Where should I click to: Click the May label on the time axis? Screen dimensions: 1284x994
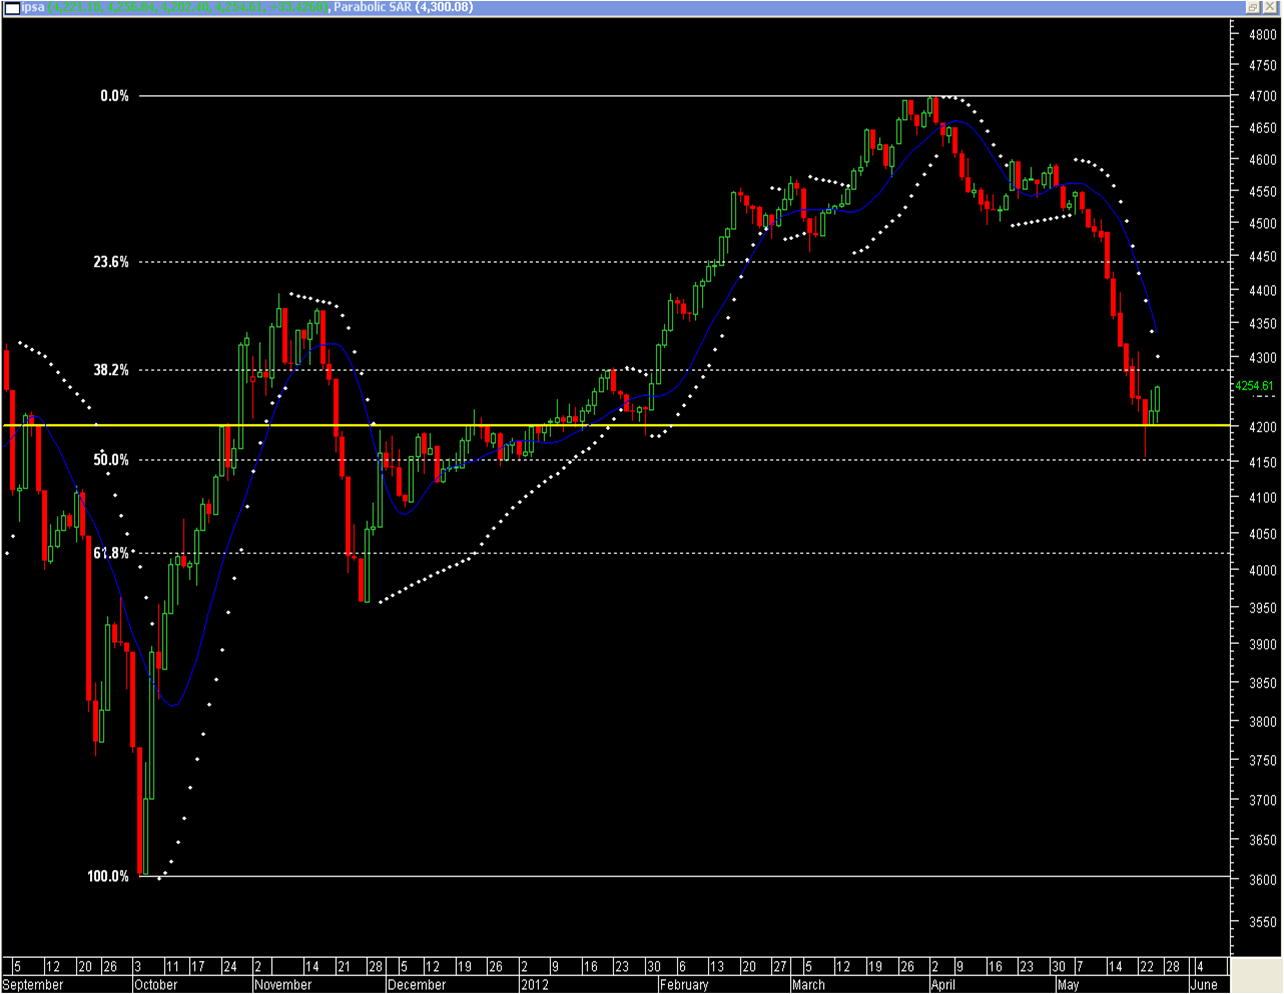[1068, 985]
